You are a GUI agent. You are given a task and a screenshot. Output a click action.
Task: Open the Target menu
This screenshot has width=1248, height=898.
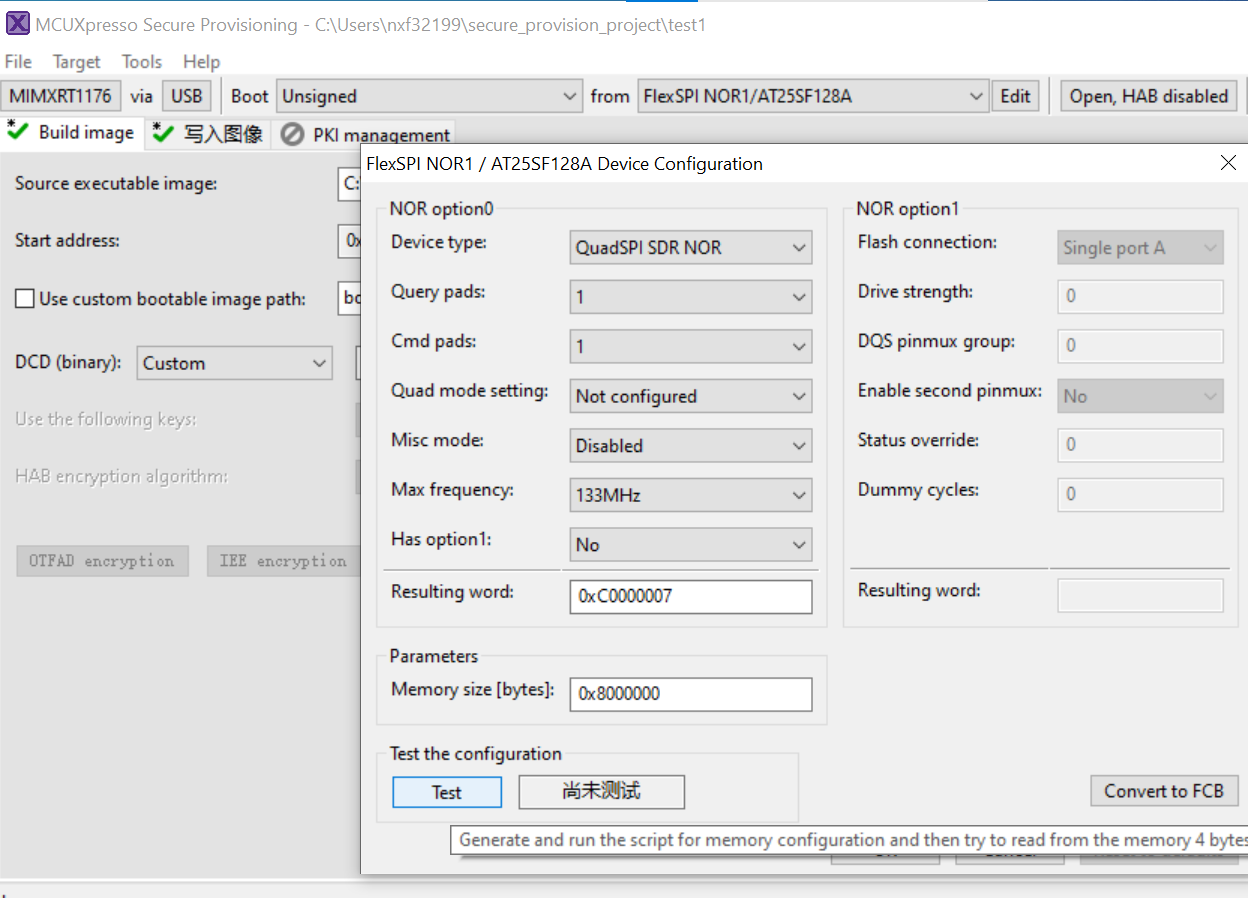(x=76, y=61)
